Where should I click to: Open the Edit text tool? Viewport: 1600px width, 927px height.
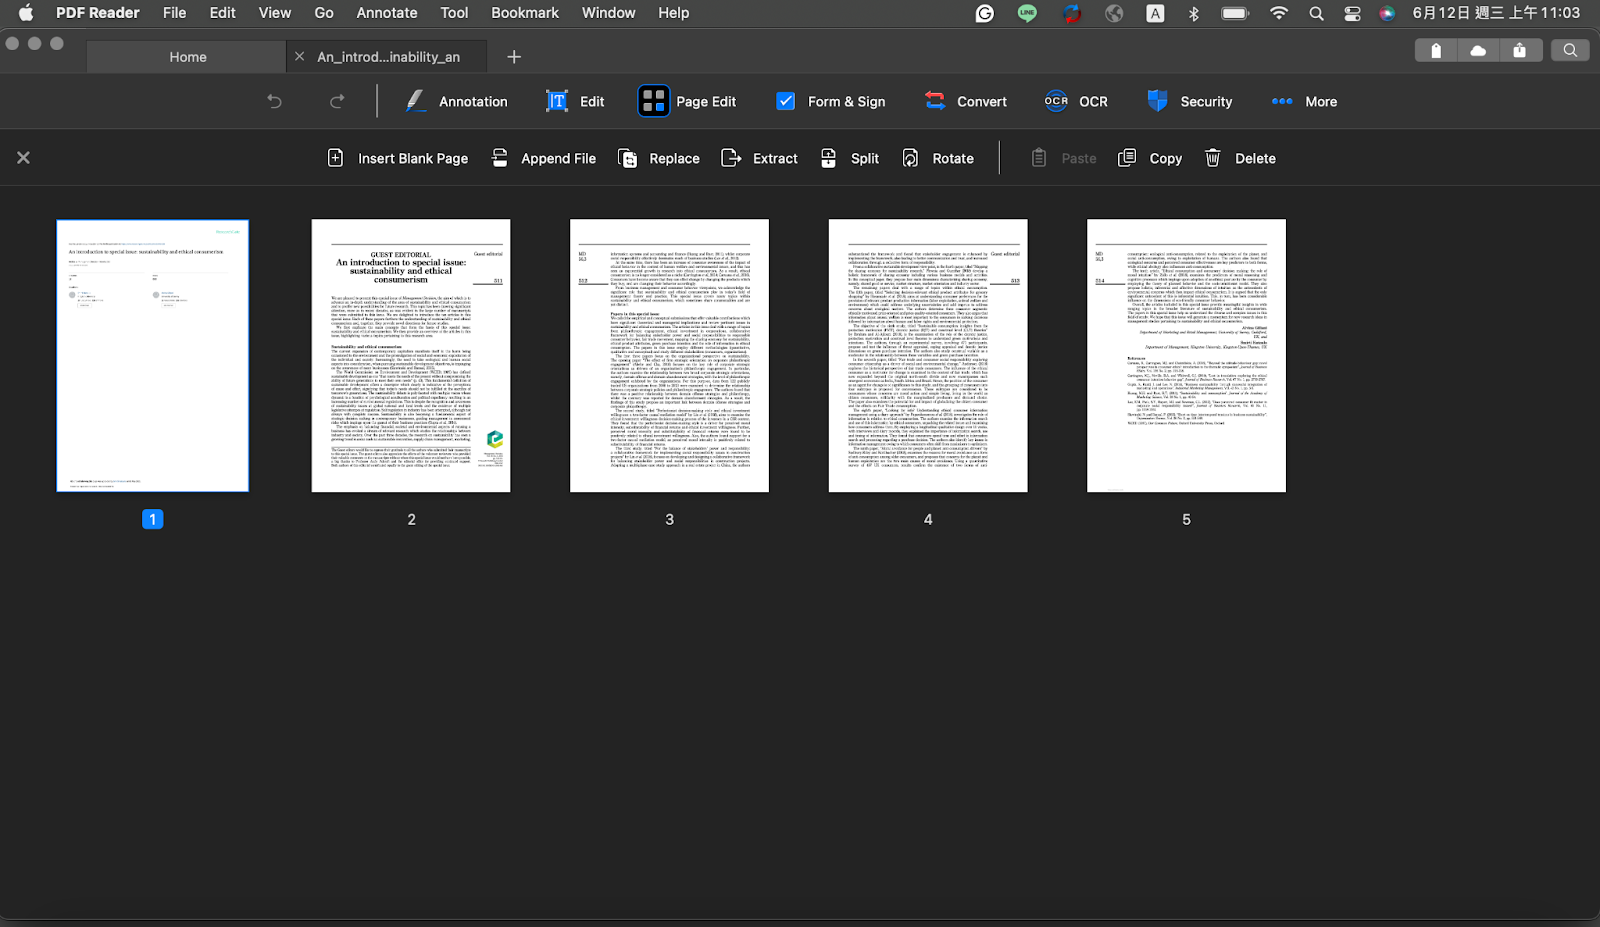(575, 101)
